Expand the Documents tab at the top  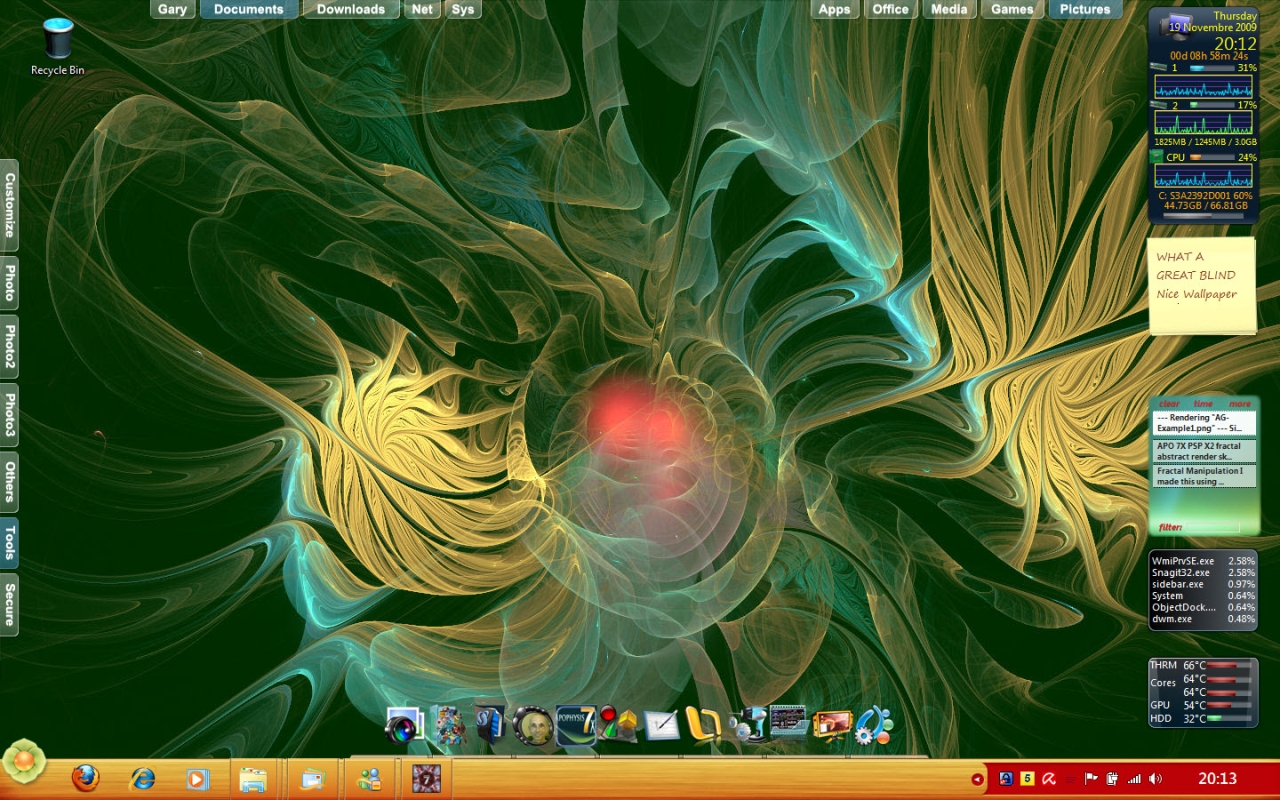(x=249, y=9)
